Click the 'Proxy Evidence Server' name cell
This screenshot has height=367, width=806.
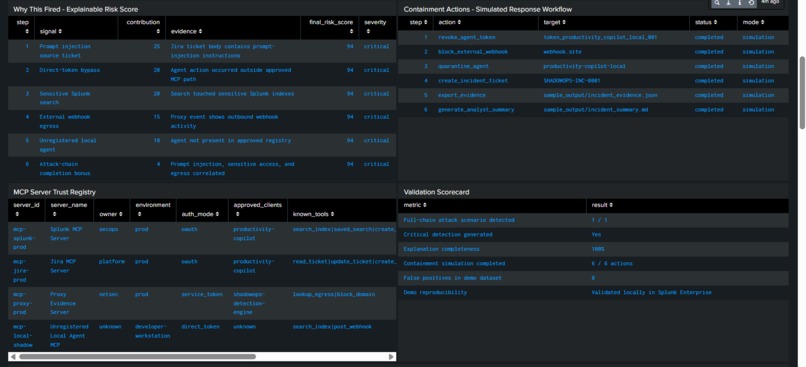(x=63, y=303)
